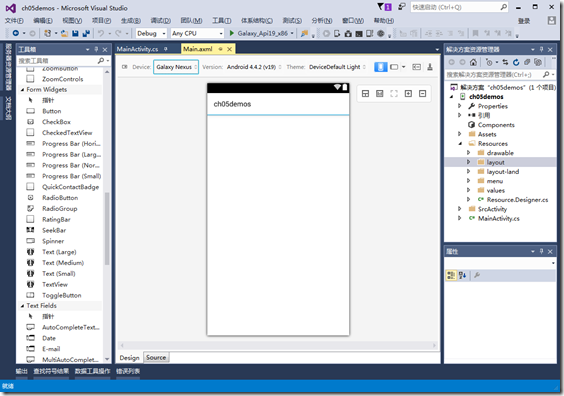Viewport: 564px width, 396px height.
Task: Click the Categorized icon in Properties panel
Action: pos(451,276)
